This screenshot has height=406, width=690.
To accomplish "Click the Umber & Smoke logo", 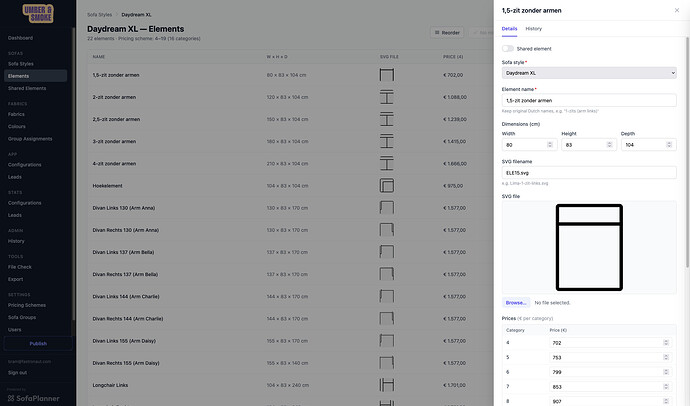I will 38,14.
